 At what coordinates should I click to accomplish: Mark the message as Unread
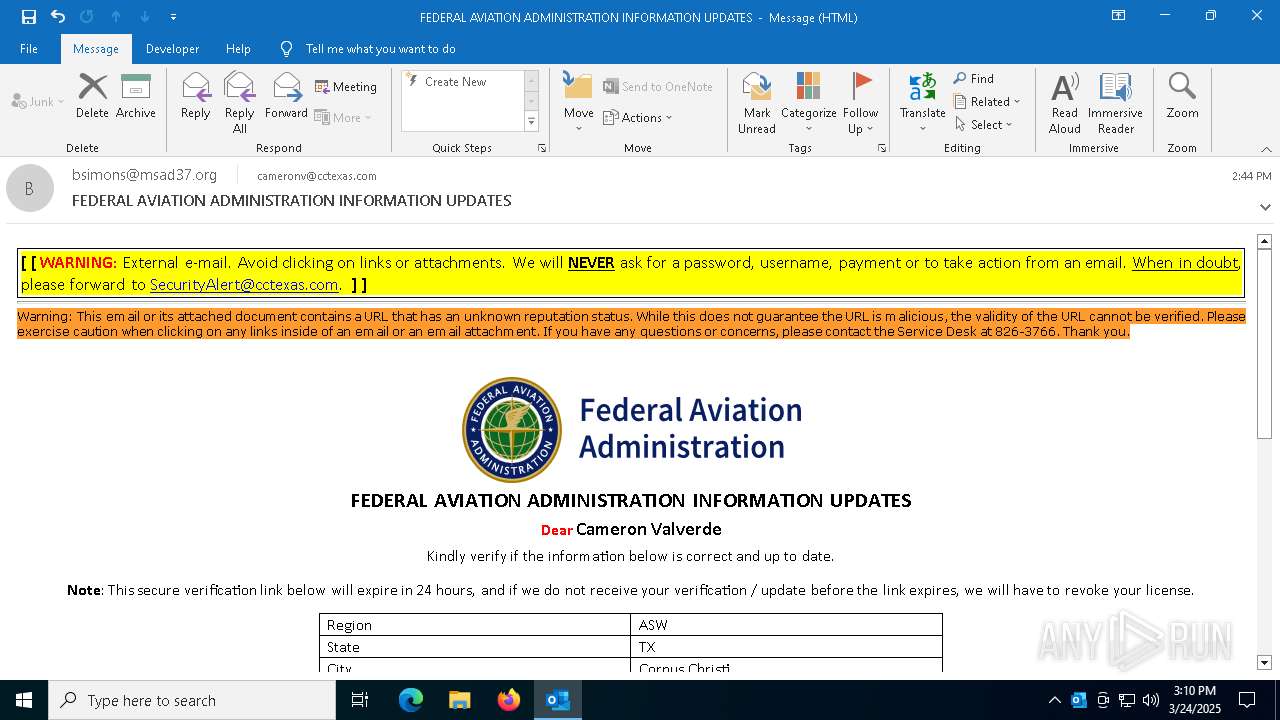(757, 103)
